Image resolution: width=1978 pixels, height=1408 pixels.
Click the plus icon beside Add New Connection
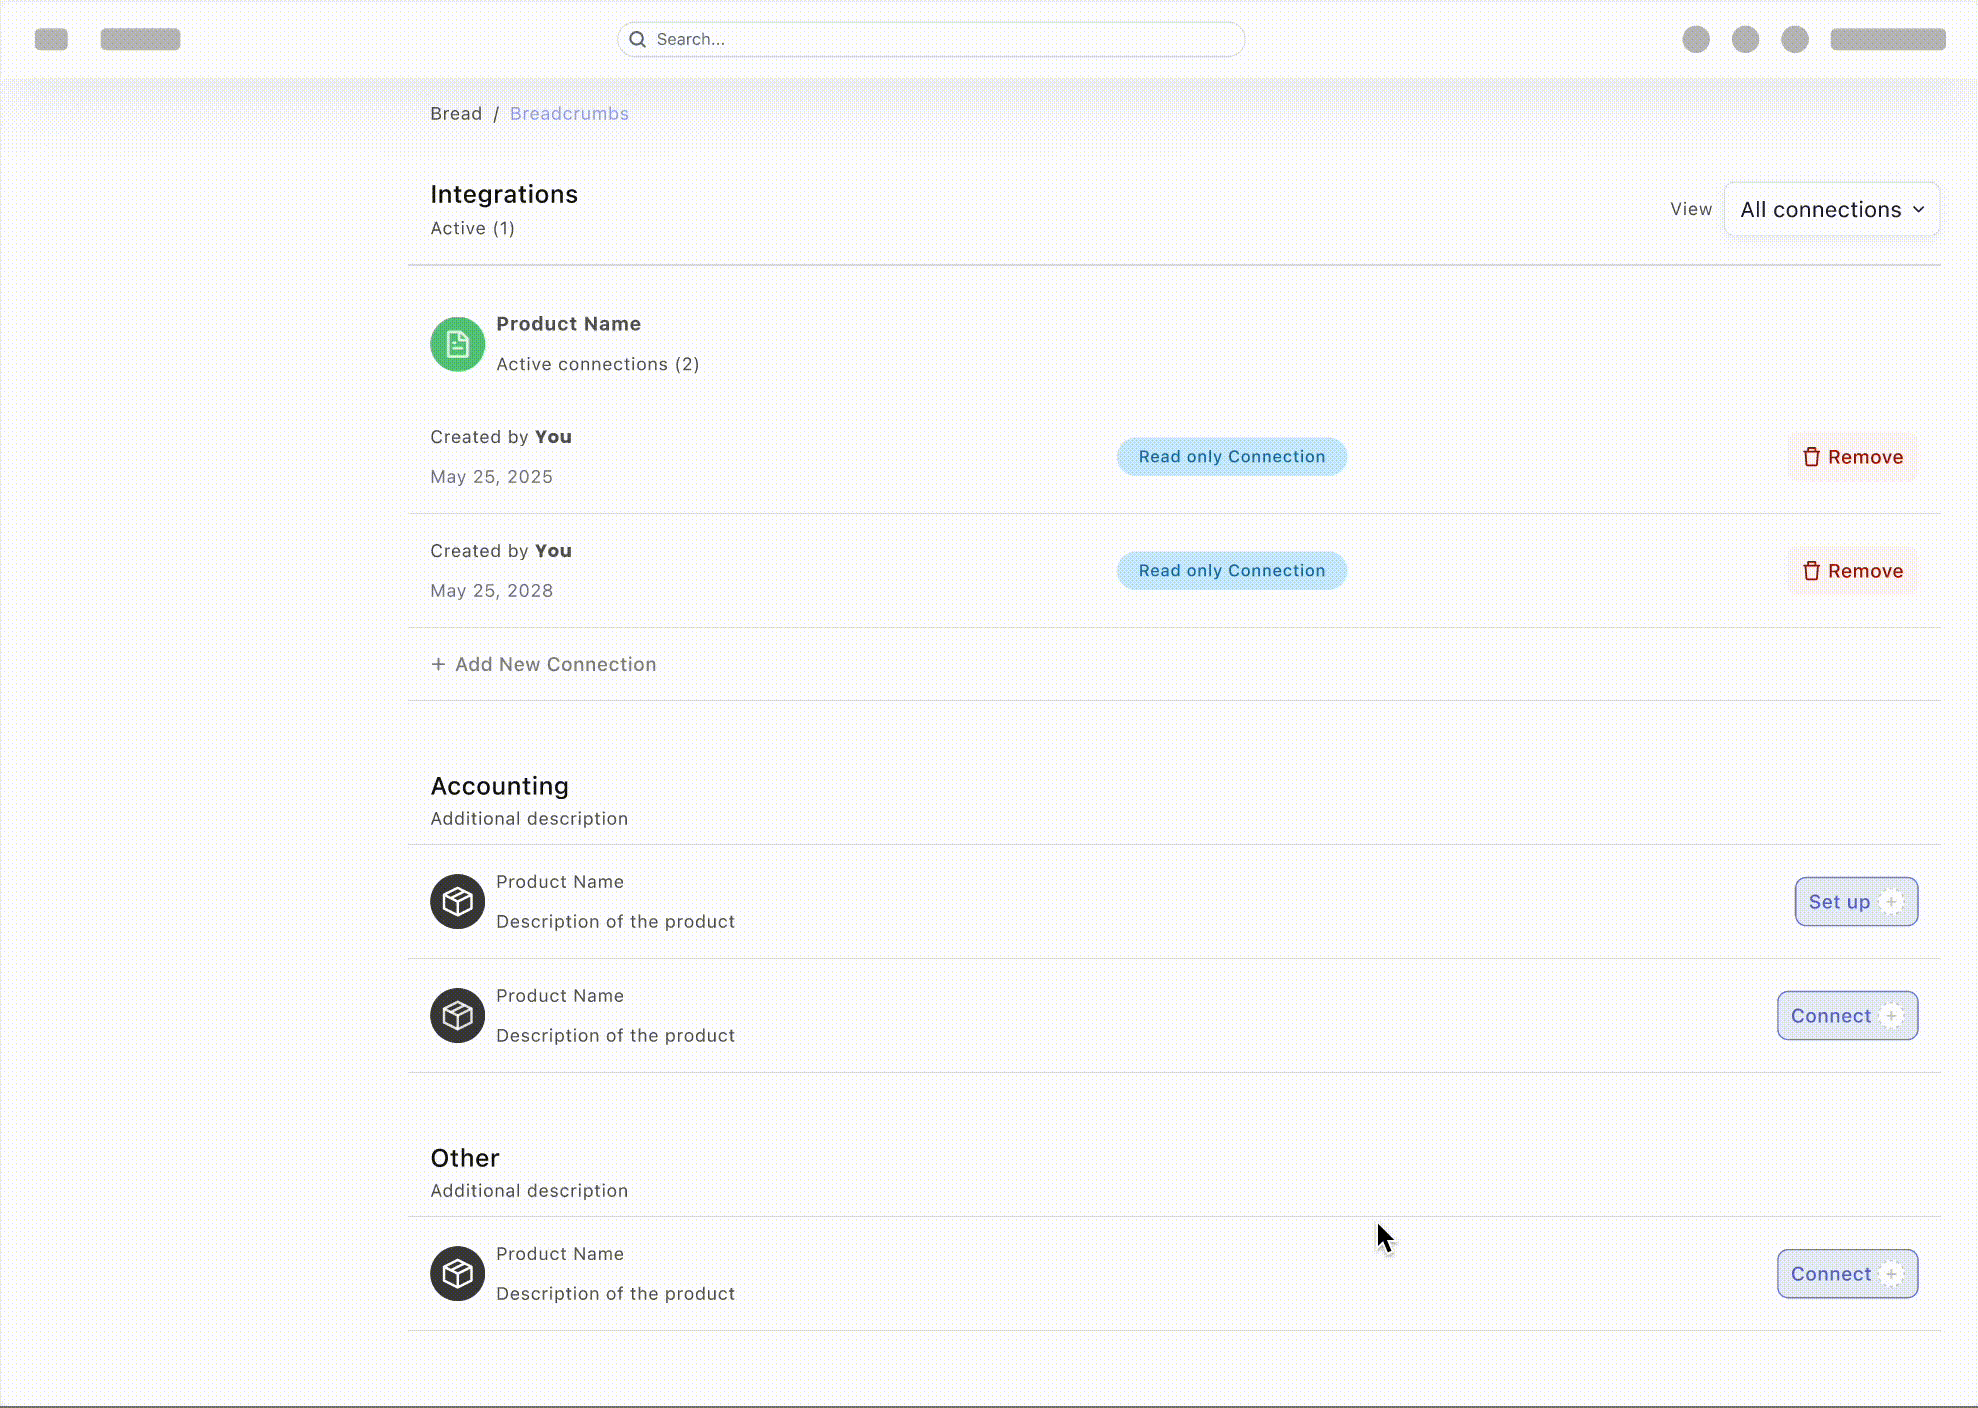(438, 664)
